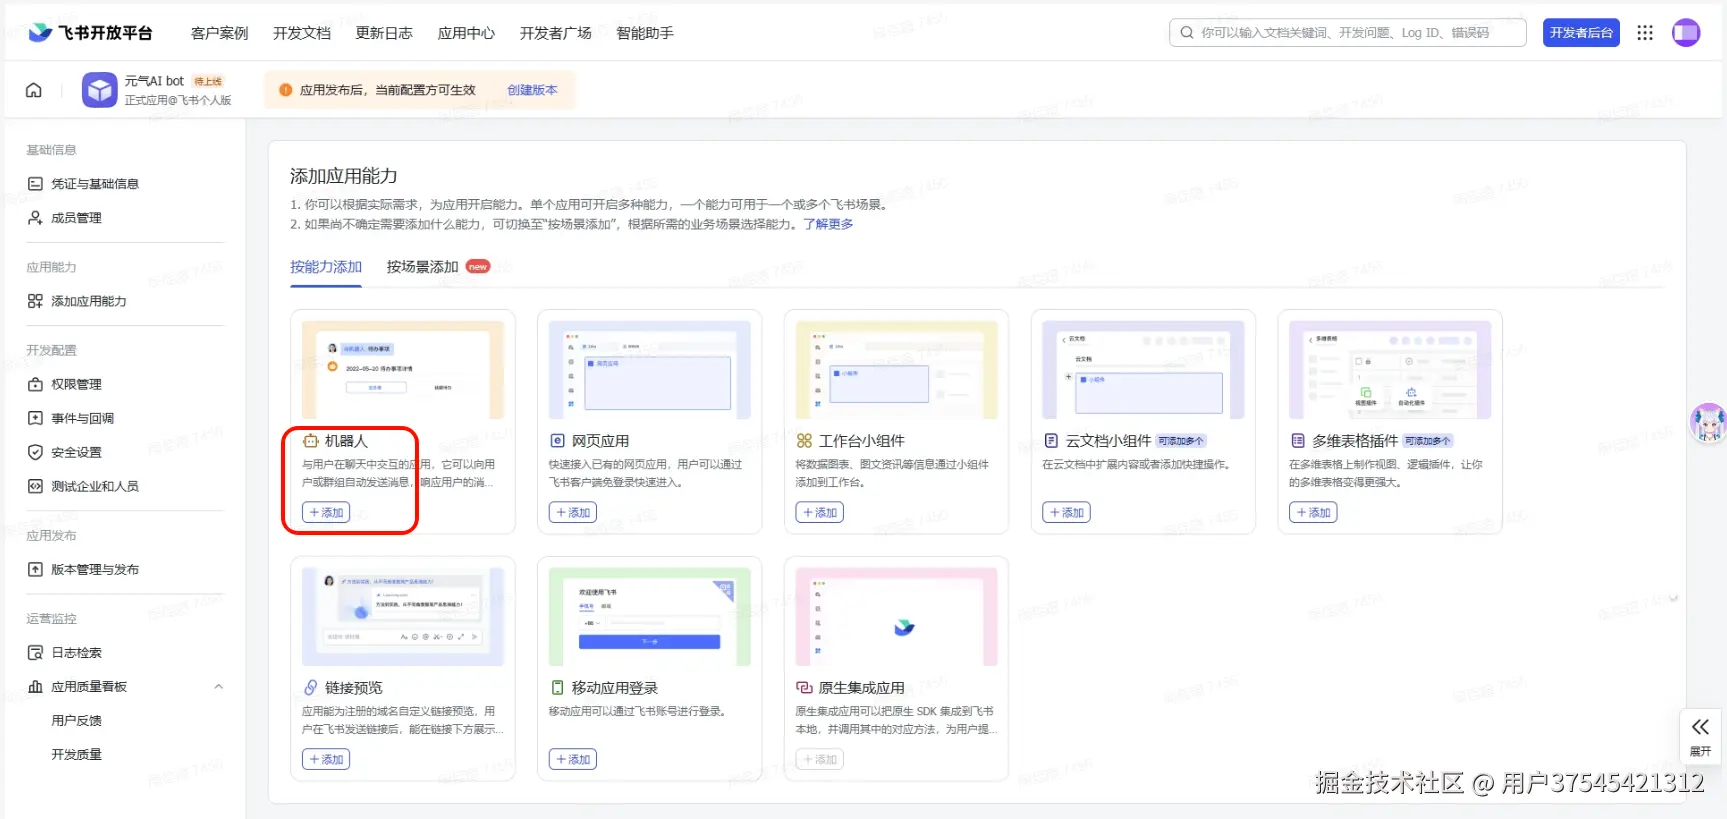The height and width of the screenshot is (819, 1727).
Task: Click the icon beside 原生集成应用
Action: click(x=804, y=688)
